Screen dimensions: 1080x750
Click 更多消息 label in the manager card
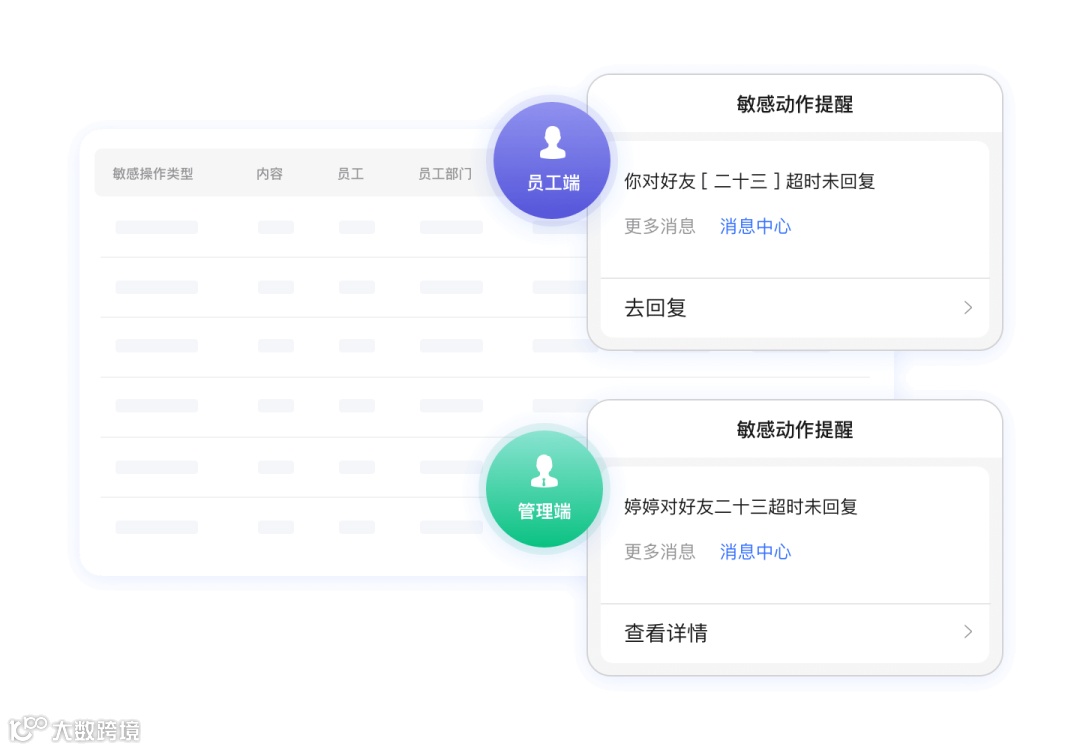pyautogui.click(x=660, y=552)
